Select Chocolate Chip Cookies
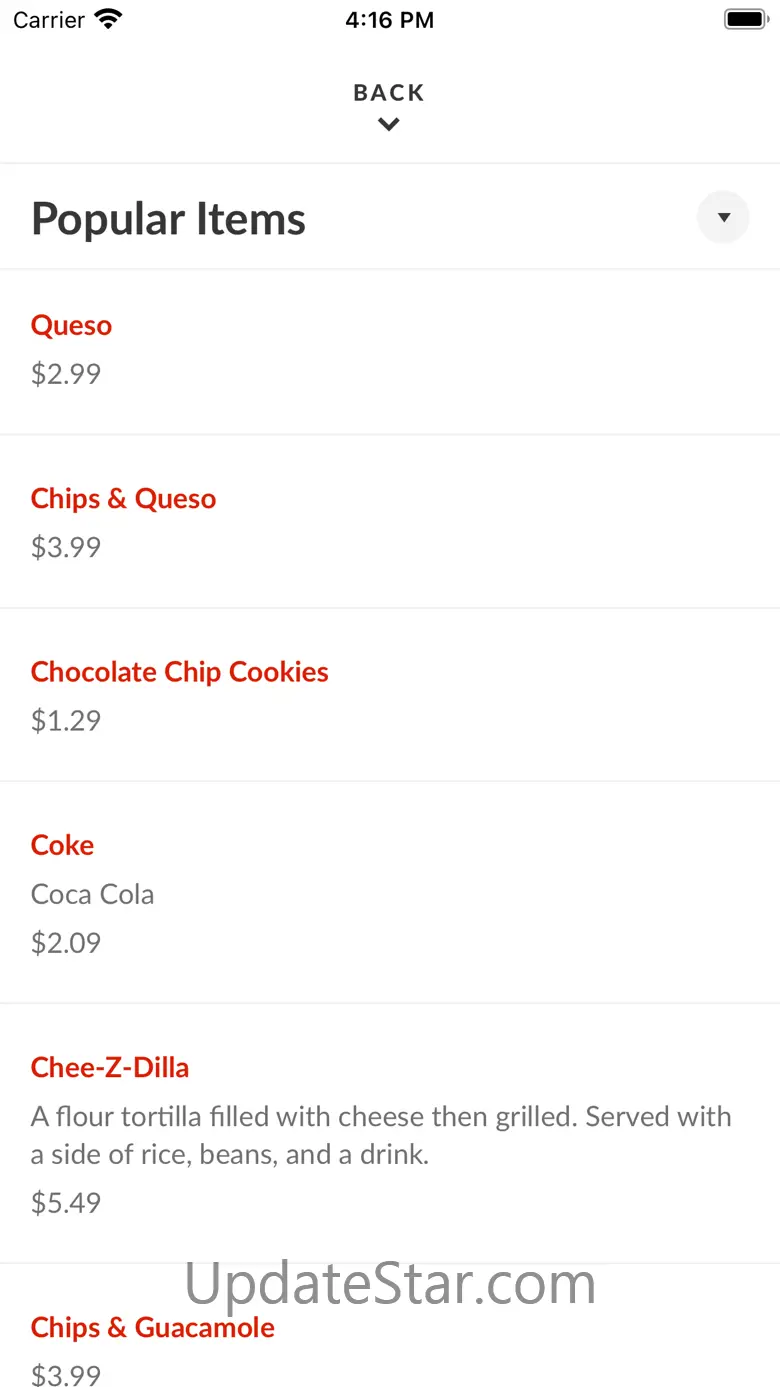Viewport: 780px width, 1387px height. pos(179,672)
